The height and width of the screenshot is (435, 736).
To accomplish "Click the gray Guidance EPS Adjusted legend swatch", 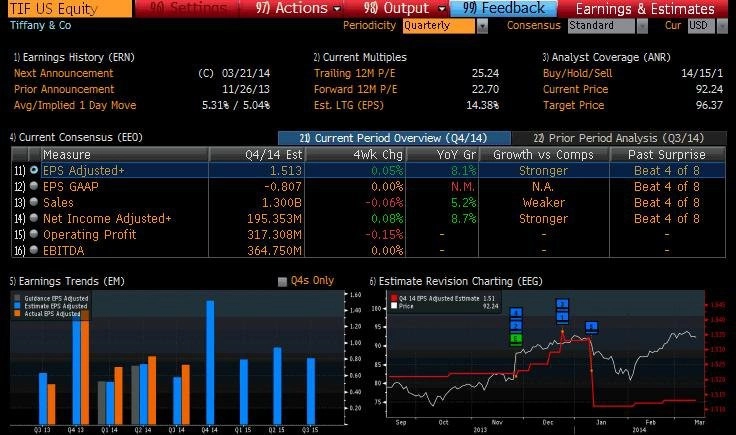I will point(17,298).
